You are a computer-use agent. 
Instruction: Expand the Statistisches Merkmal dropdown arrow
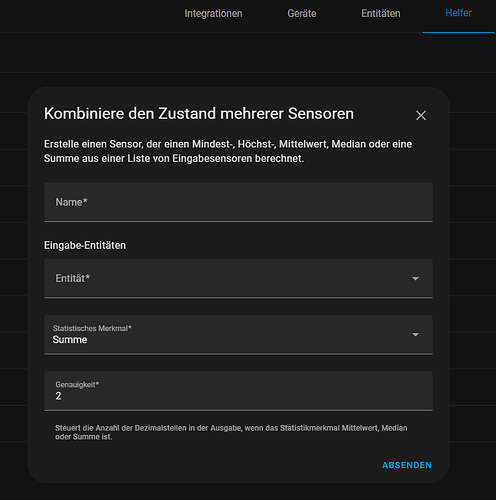tap(415, 334)
